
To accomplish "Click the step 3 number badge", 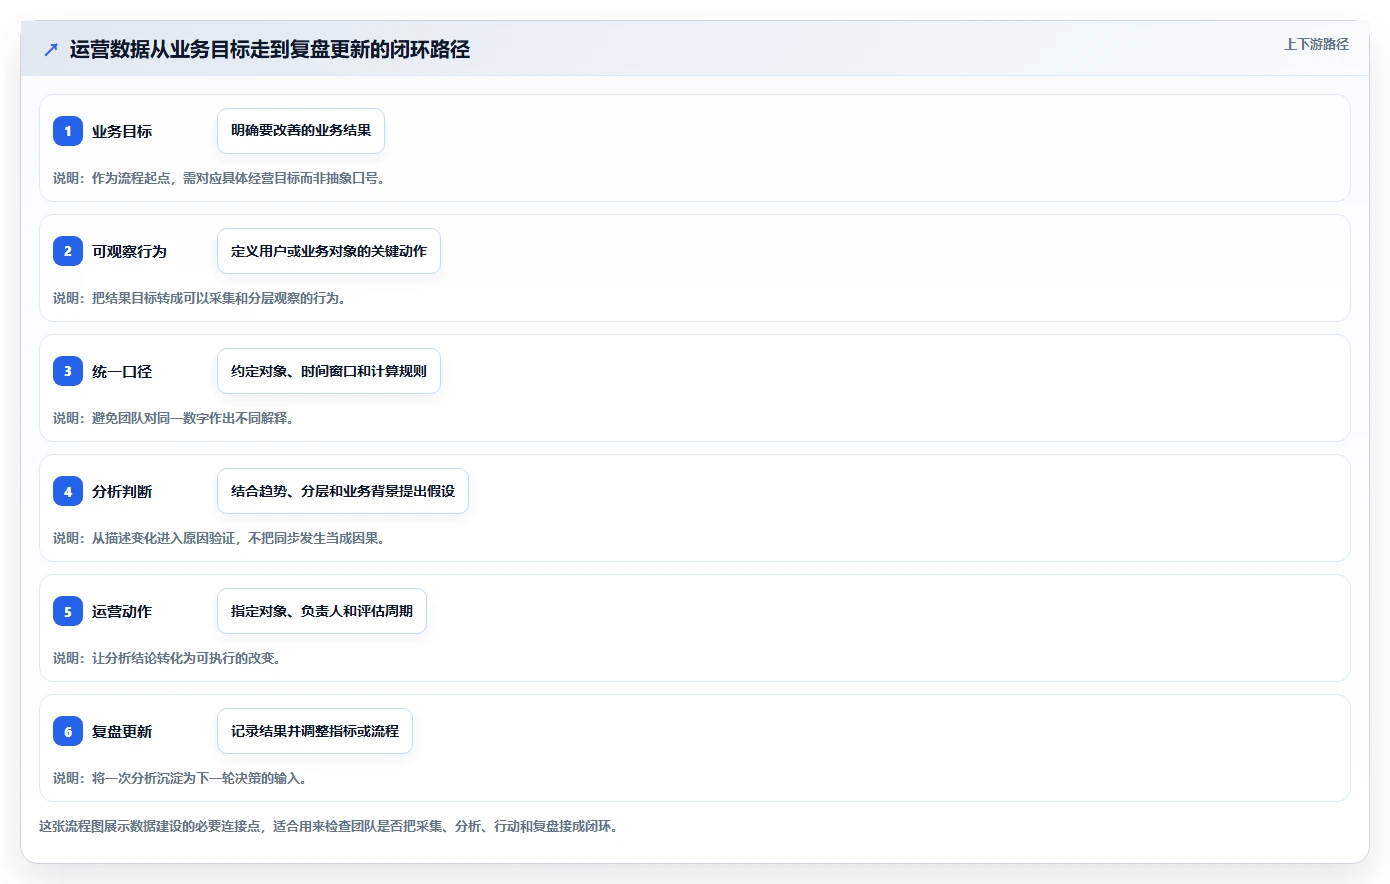I will (x=68, y=371).
